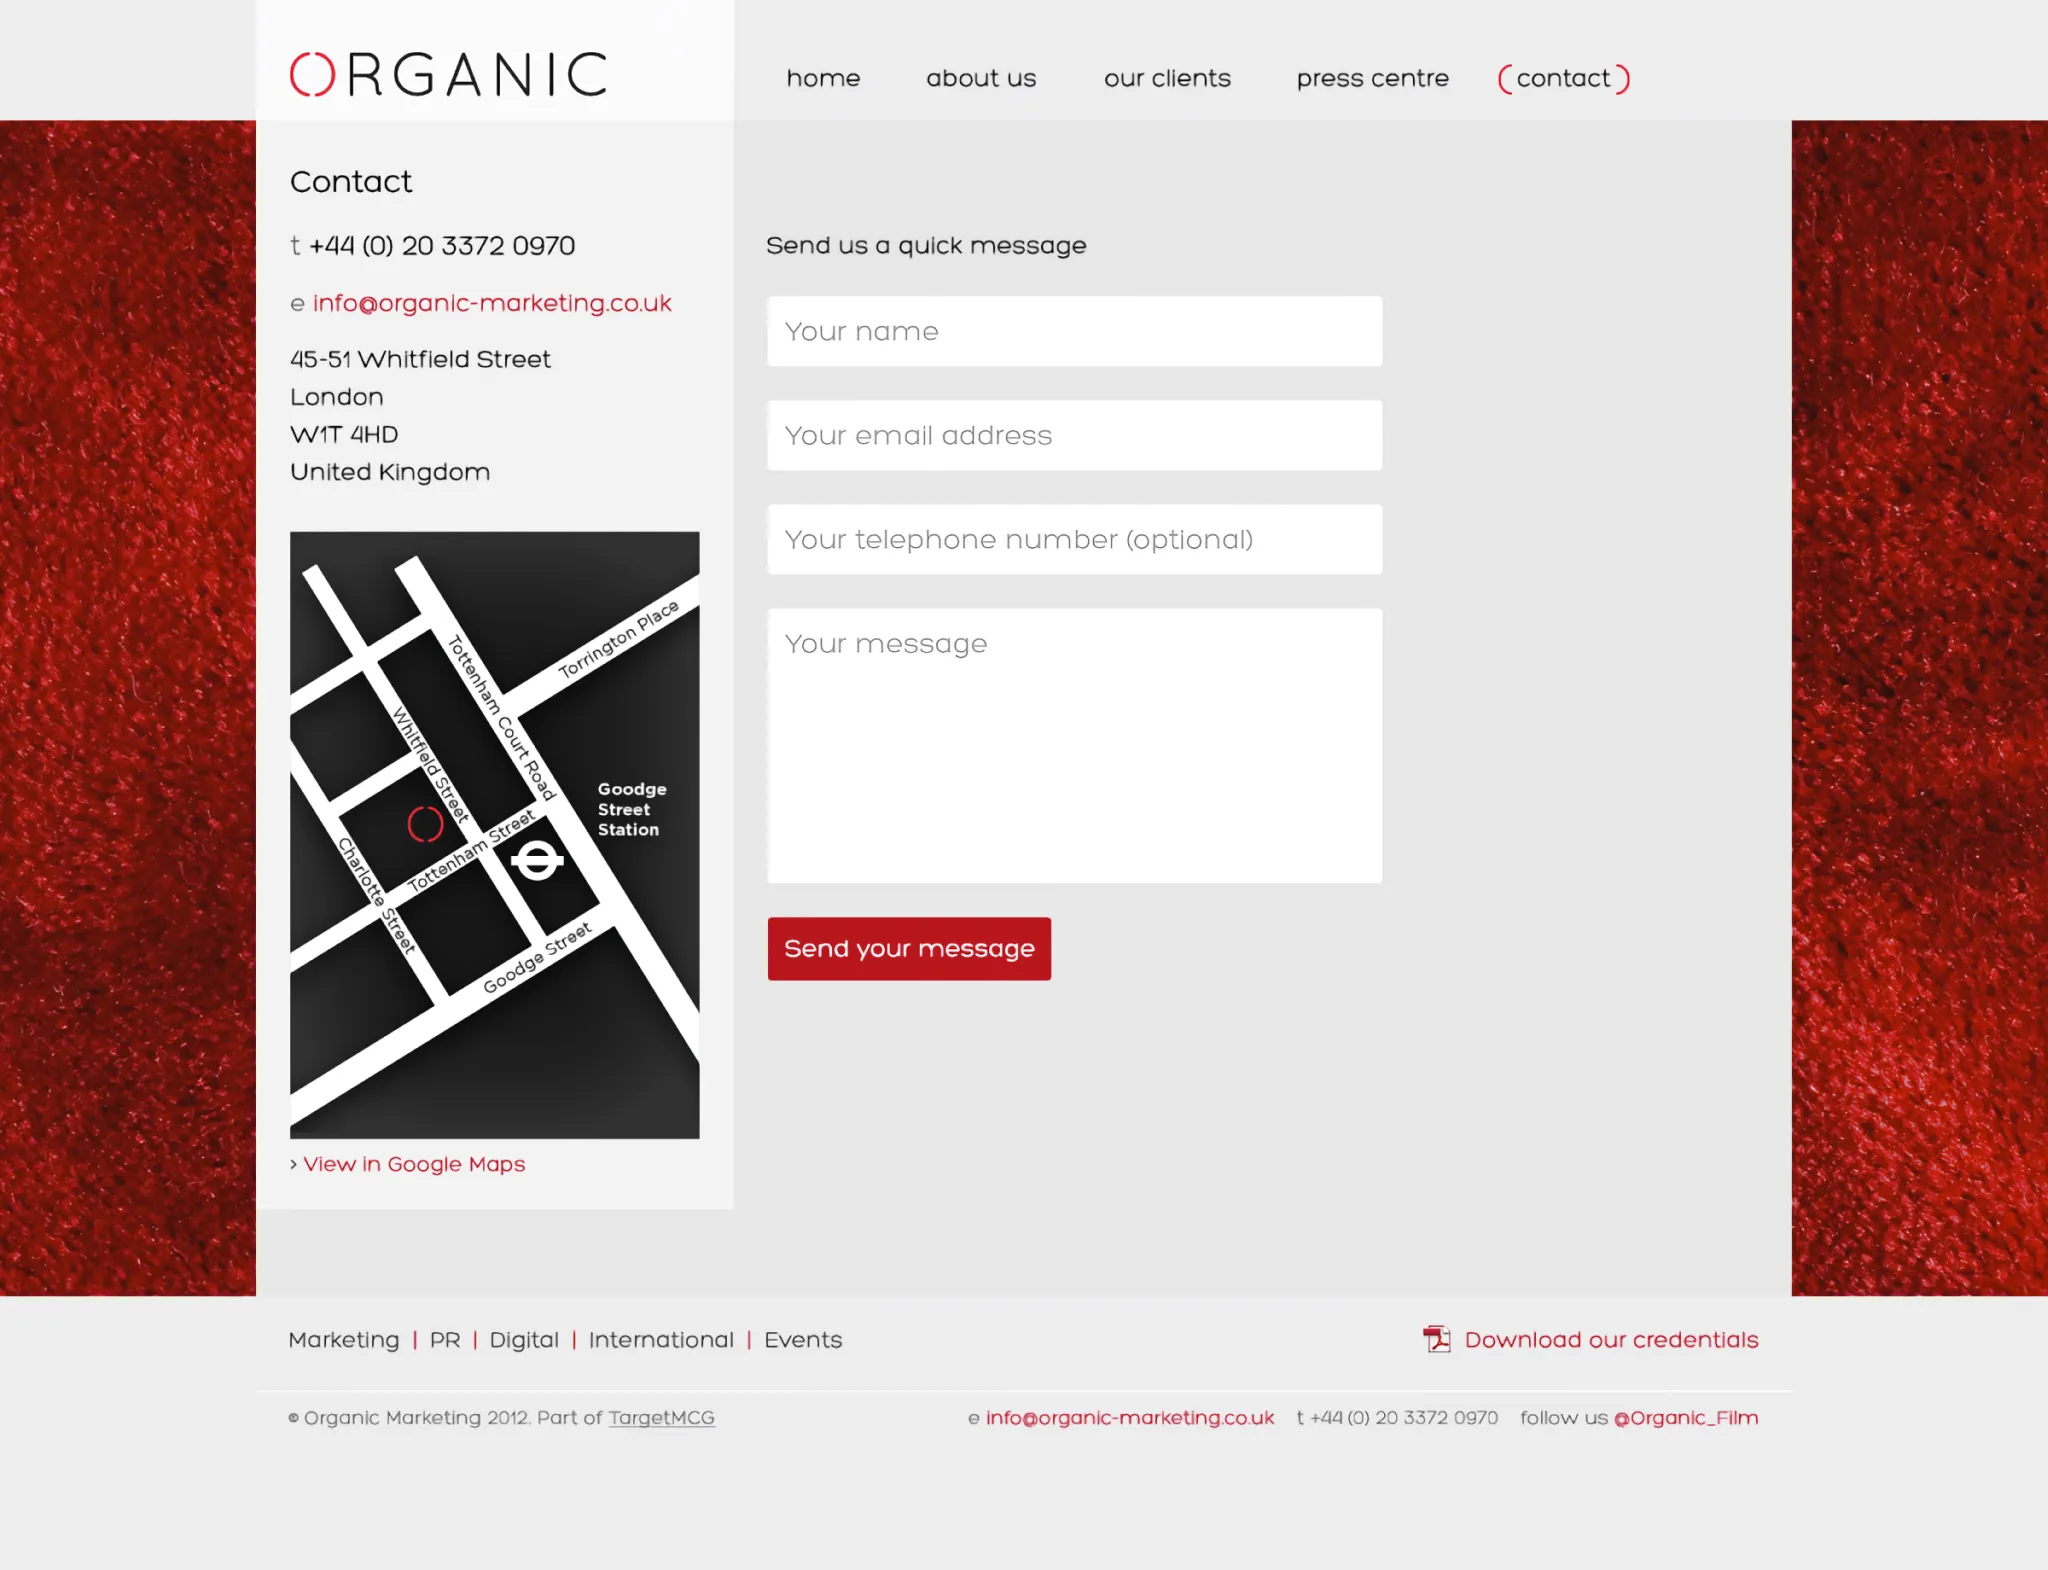The image size is (2048, 1570).
Task: Click the telephone number field
Action: (1074, 539)
